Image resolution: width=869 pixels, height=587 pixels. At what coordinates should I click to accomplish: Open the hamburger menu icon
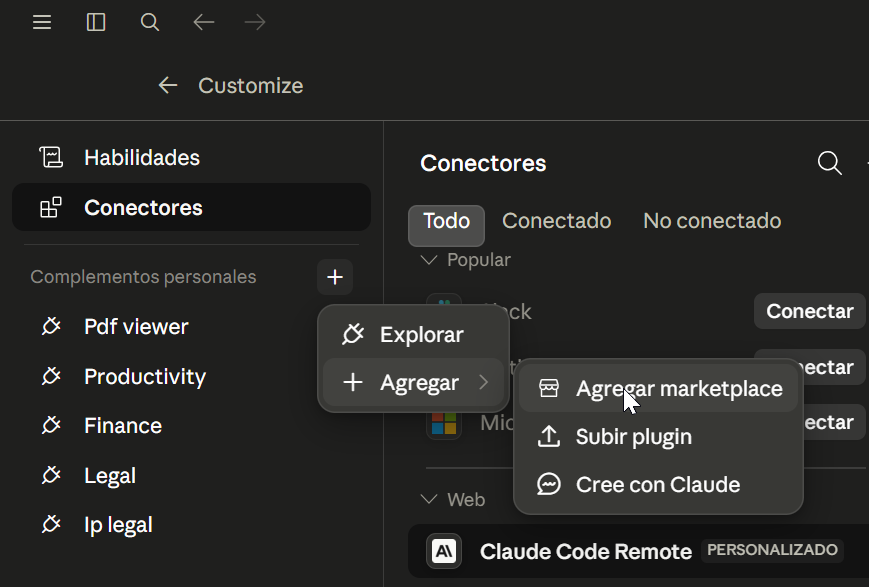coord(42,22)
